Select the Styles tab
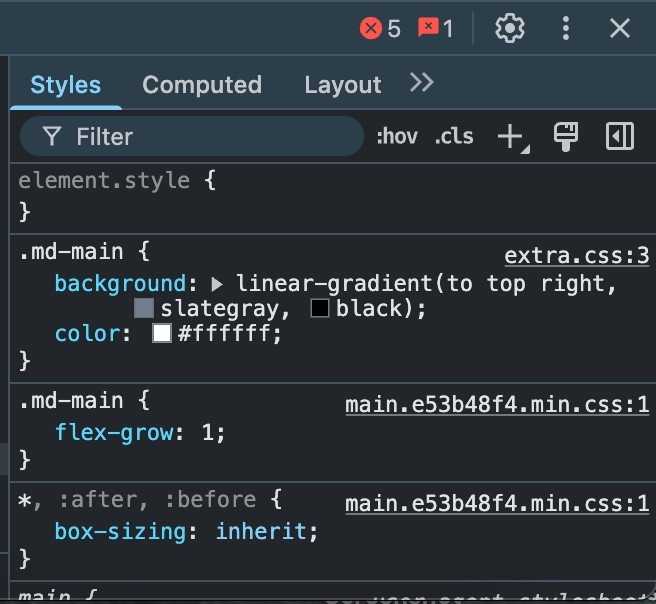Image resolution: width=656 pixels, height=604 pixels. tap(66, 85)
